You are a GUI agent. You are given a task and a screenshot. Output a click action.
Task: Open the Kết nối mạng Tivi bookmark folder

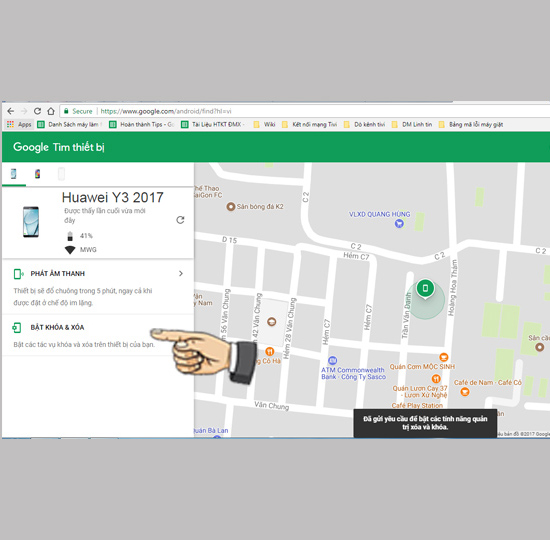tap(310, 125)
